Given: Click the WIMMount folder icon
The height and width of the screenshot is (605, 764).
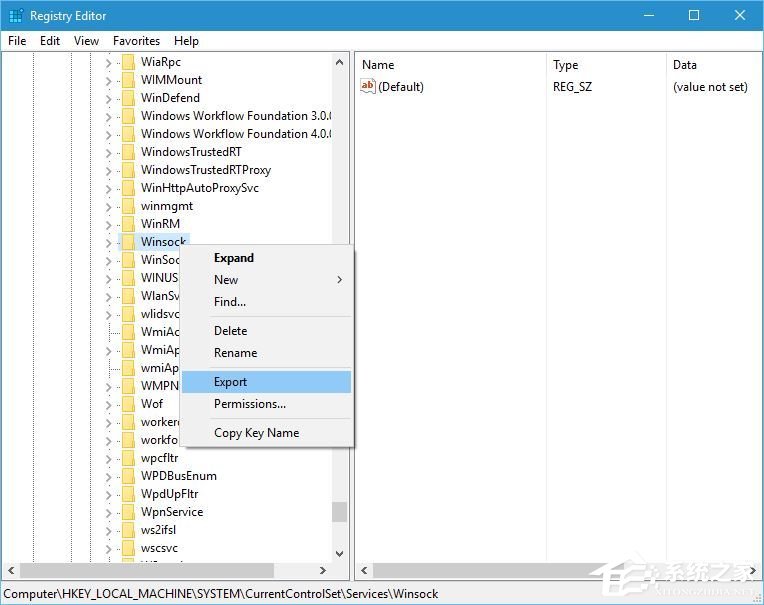Looking at the screenshot, I should pyautogui.click(x=127, y=80).
